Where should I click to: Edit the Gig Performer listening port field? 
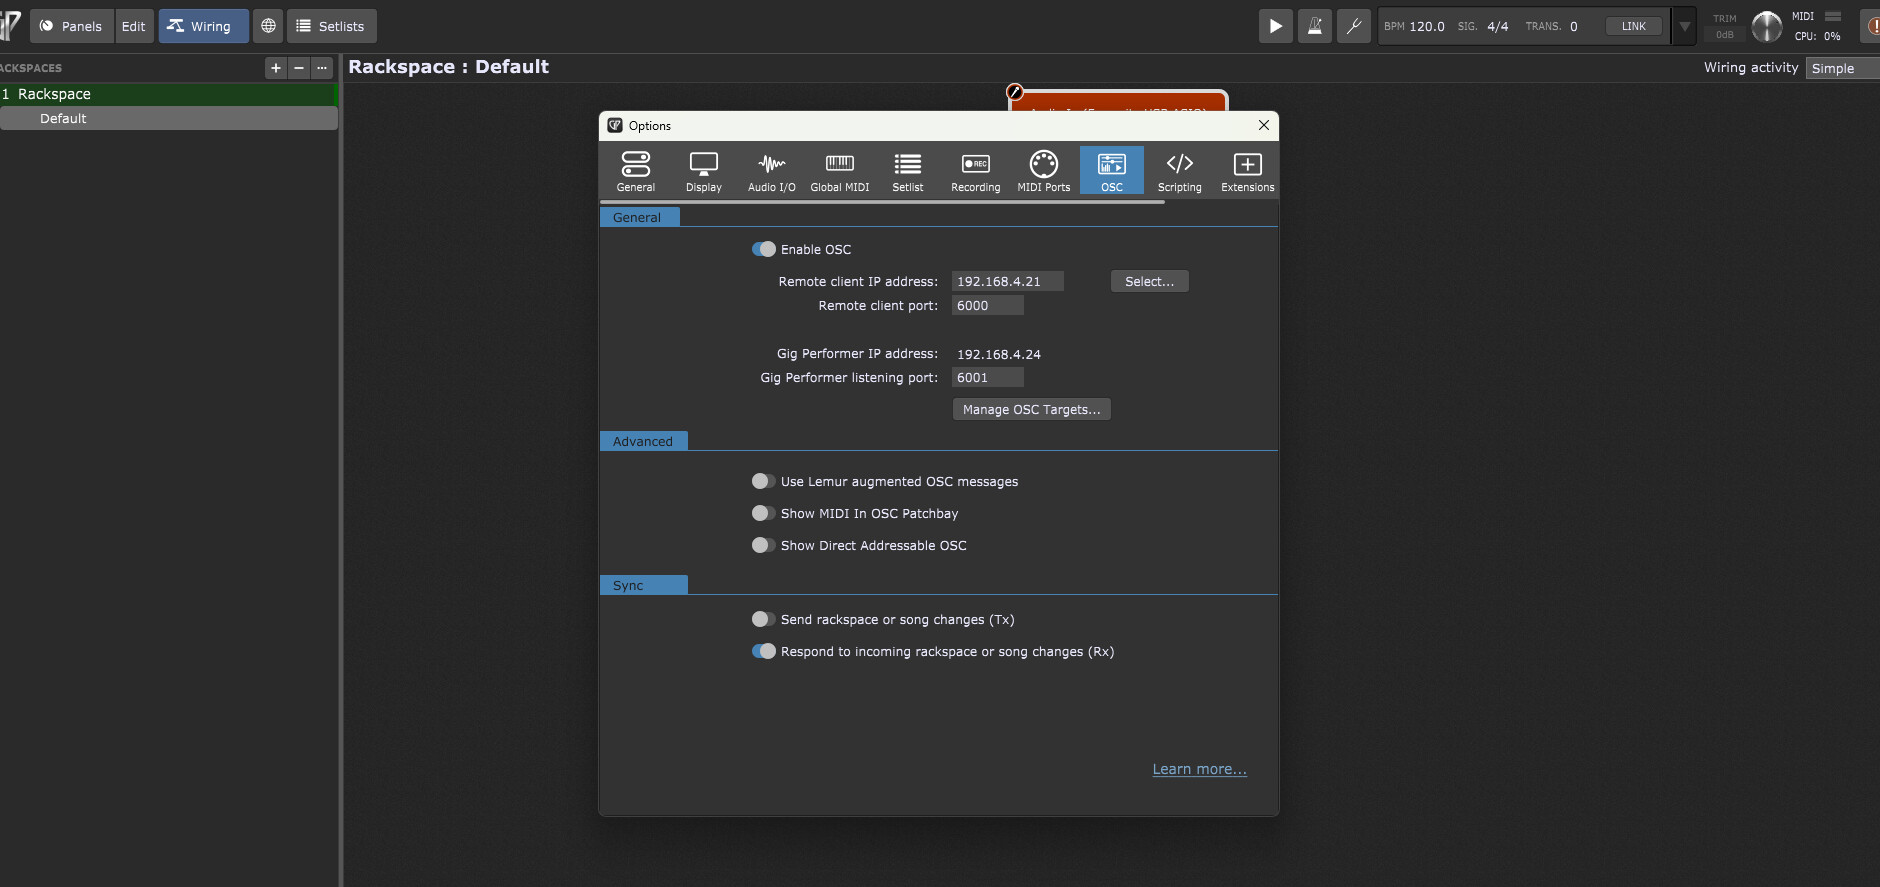988,377
